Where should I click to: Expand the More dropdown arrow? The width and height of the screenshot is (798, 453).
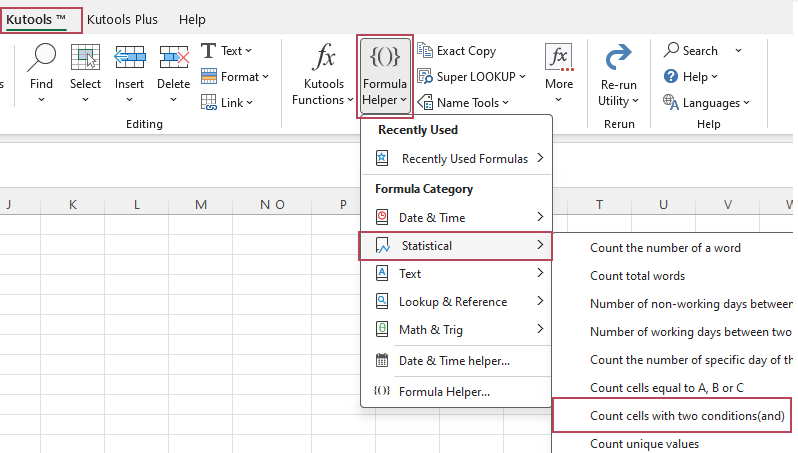(x=558, y=100)
